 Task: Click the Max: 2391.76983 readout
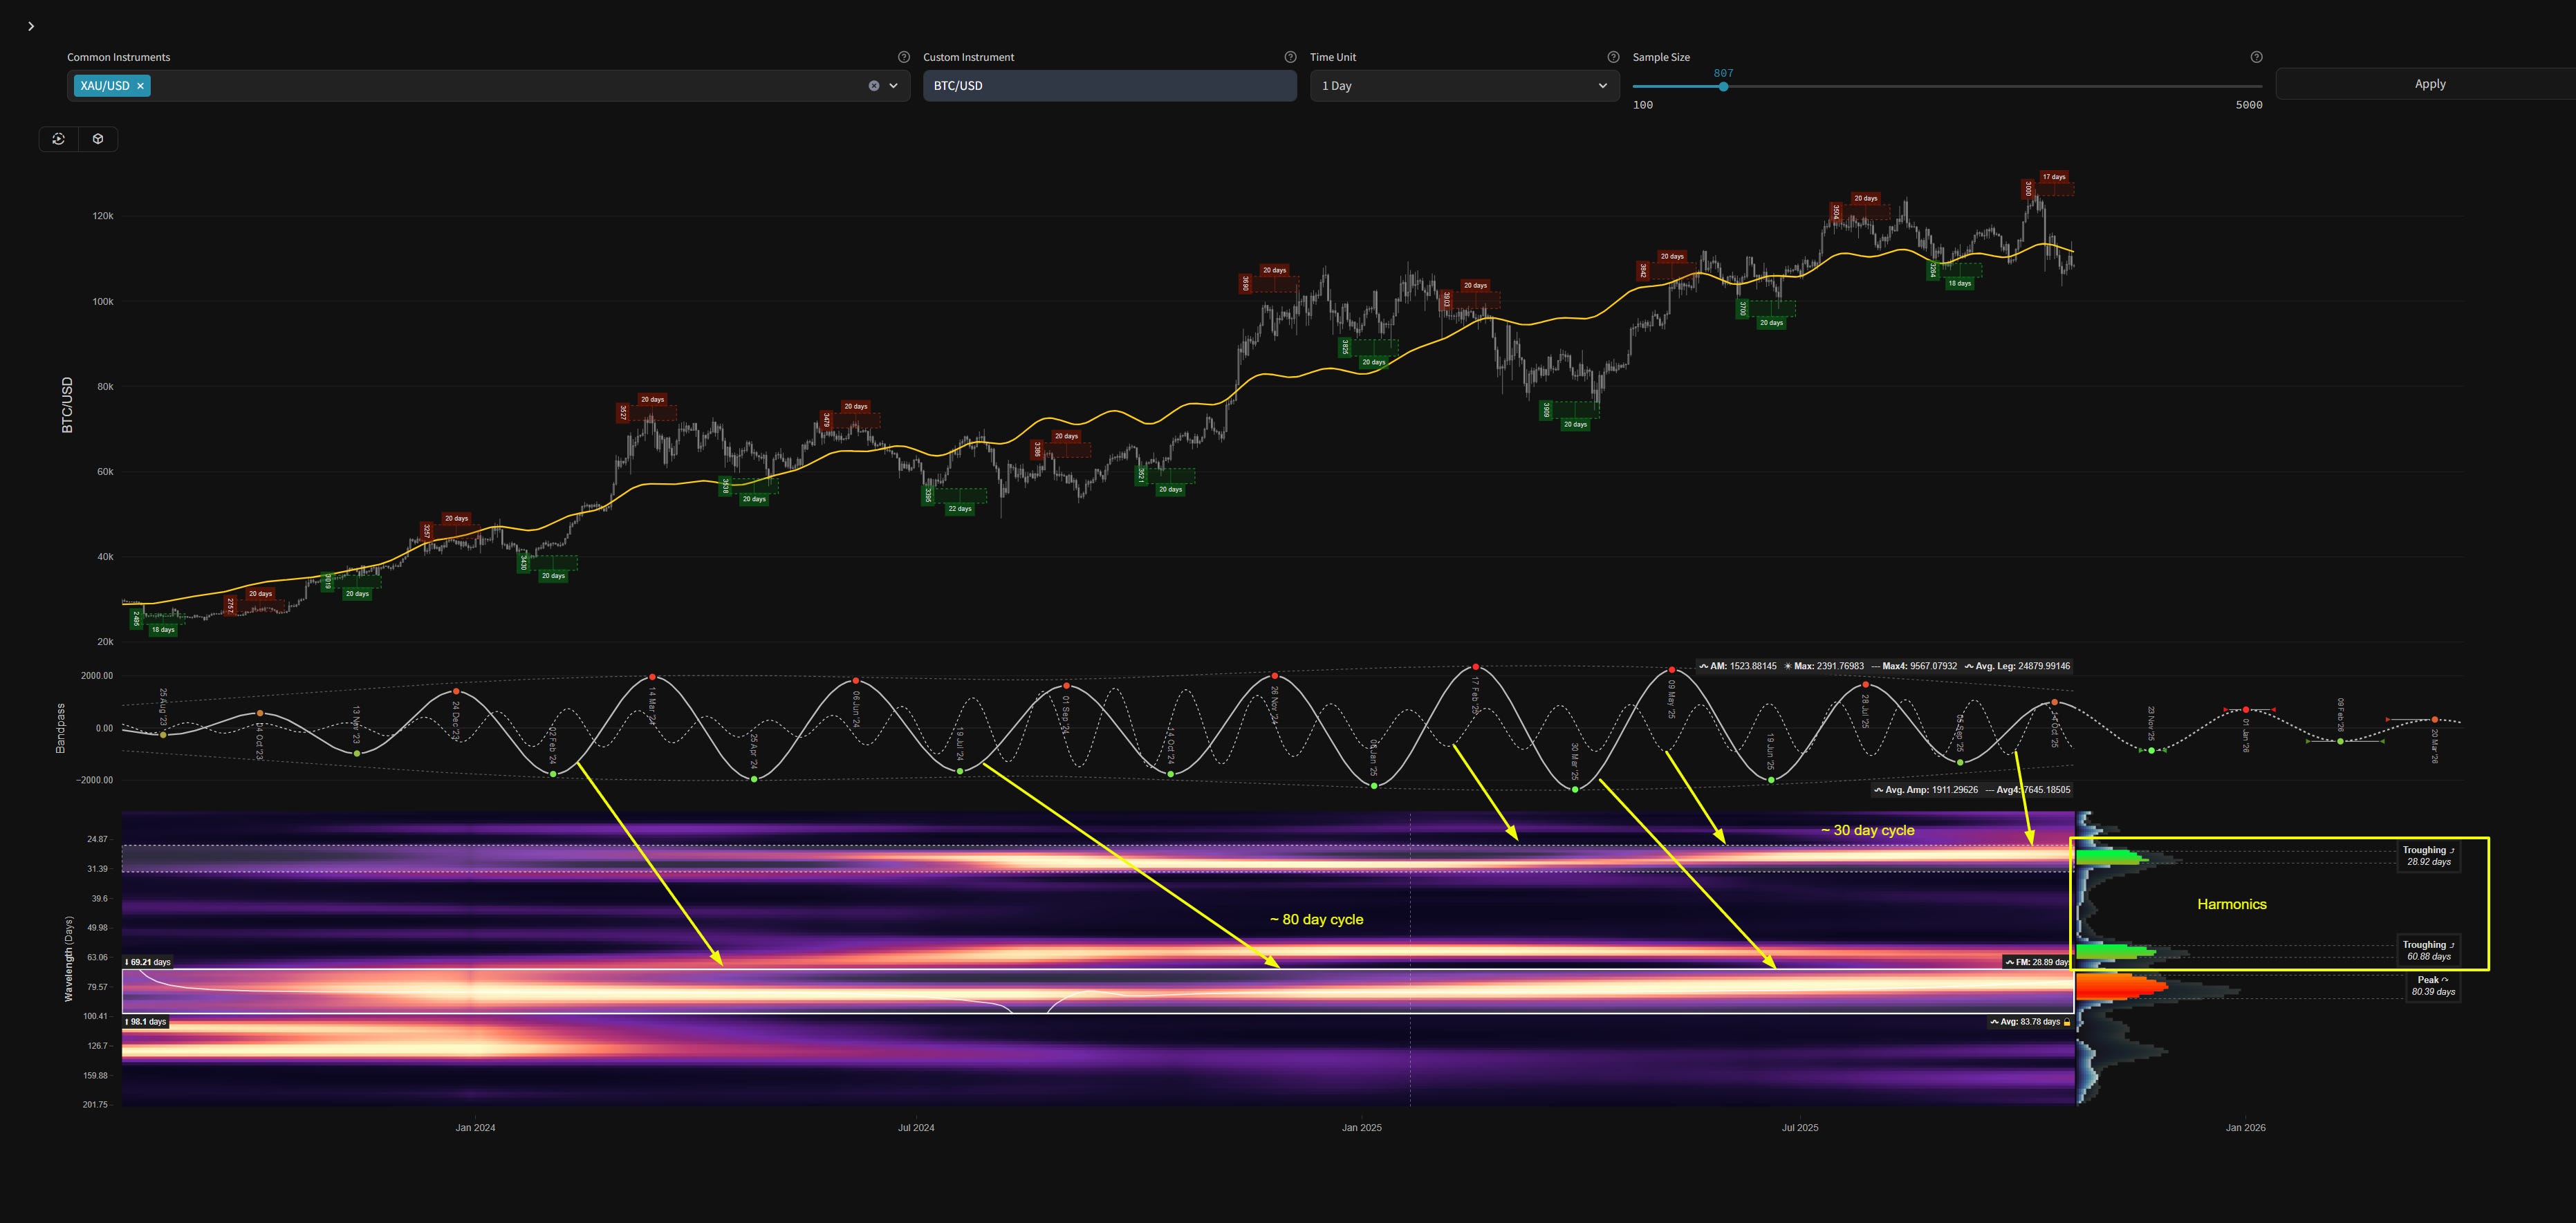pos(1824,666)
